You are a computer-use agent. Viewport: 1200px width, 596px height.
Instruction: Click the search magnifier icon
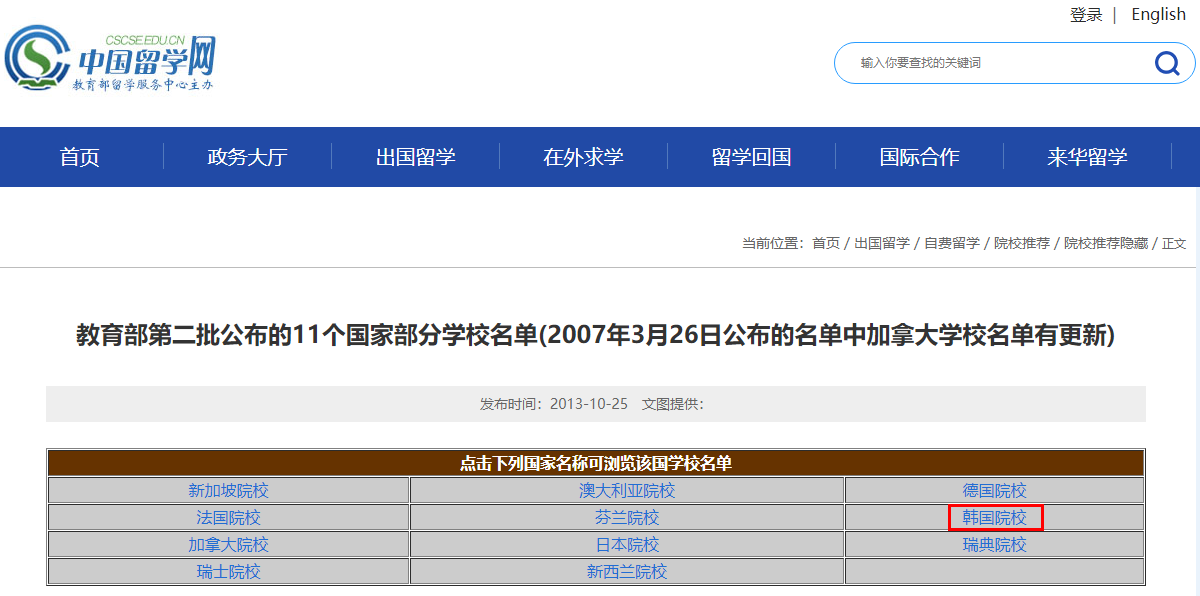pyautogui.click(x=1166, y=63)
